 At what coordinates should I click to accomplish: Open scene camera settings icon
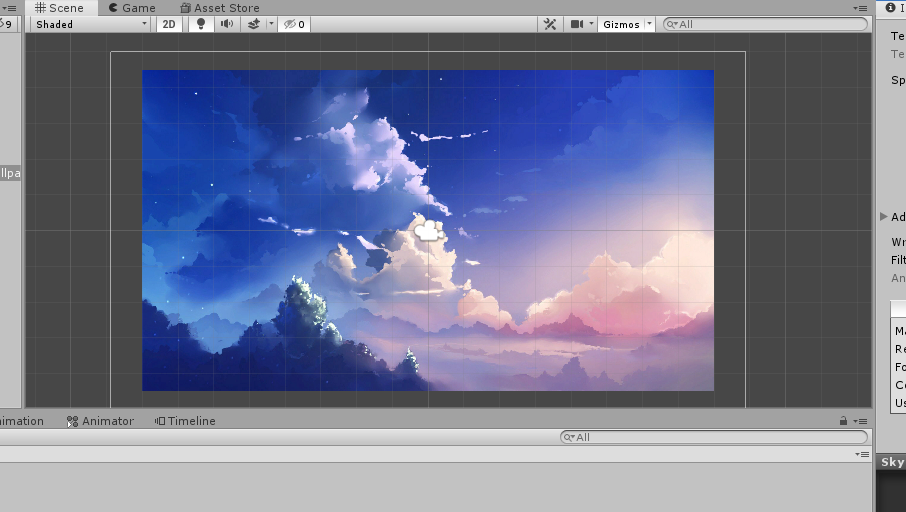tap(577, 24)
